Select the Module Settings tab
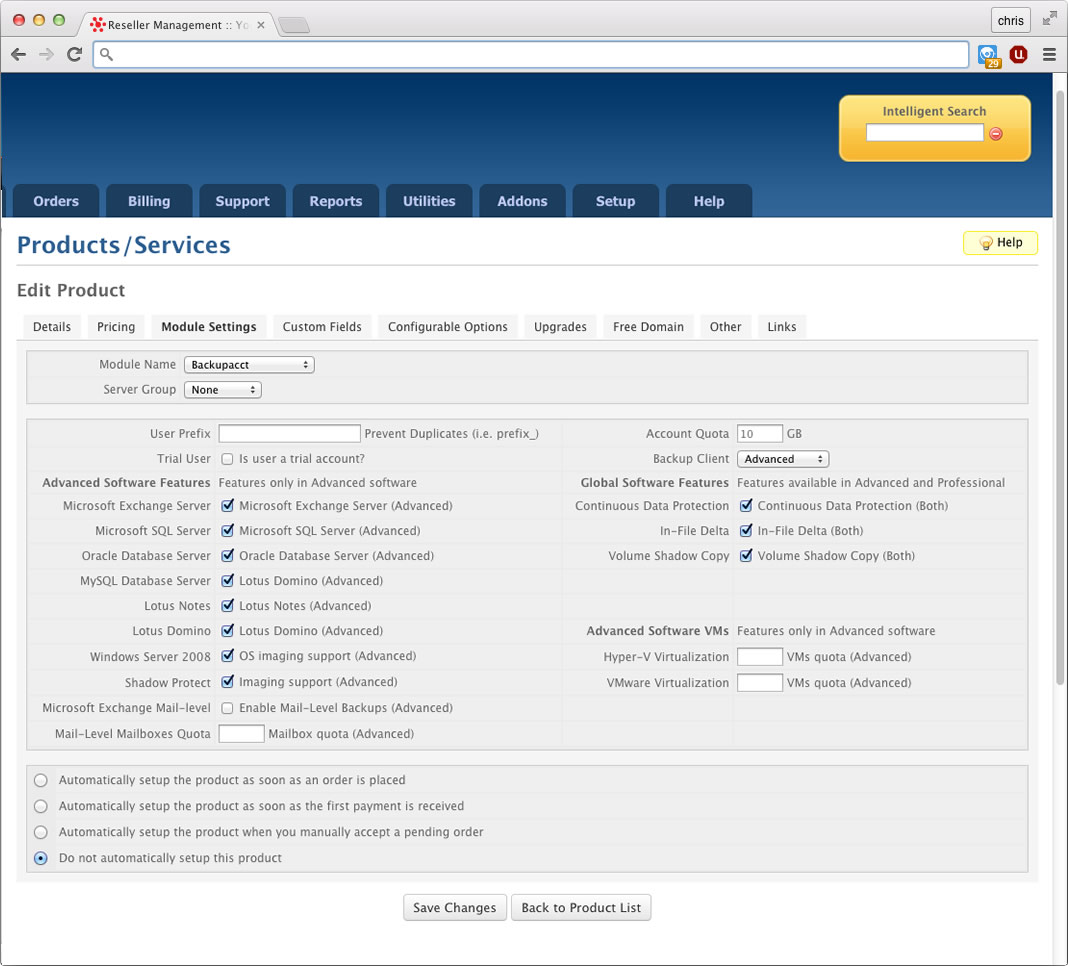The height and width of the screenshot is (966, 1068). pyautogui.click(x=208, y=326)
